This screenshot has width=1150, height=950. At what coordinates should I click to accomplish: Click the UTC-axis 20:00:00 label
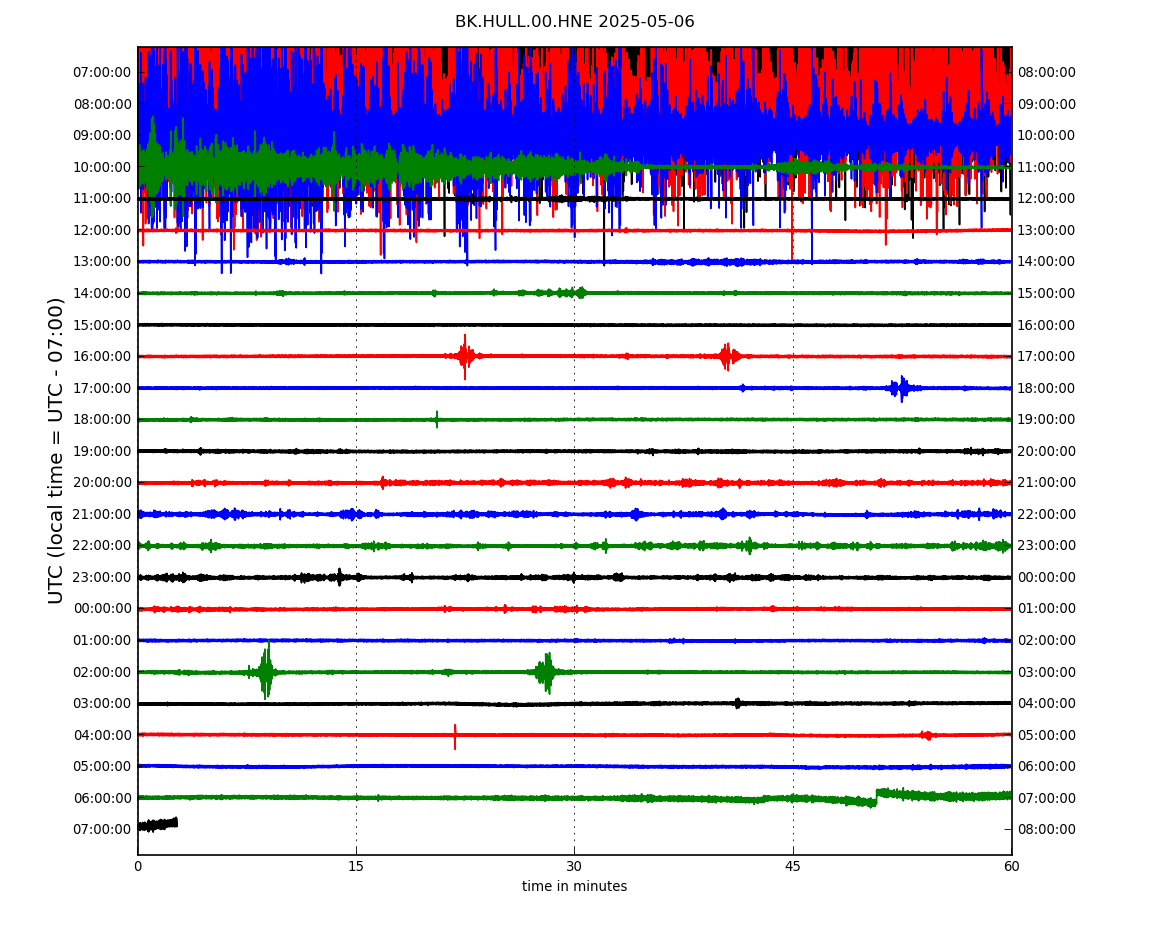coord(102,483)
